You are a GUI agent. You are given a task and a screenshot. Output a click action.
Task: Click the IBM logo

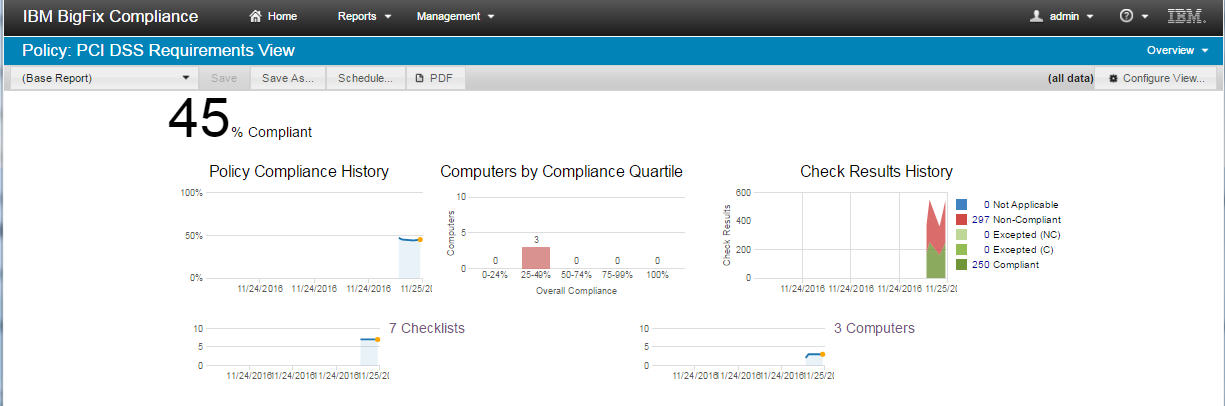click(x=1185, y=16)
